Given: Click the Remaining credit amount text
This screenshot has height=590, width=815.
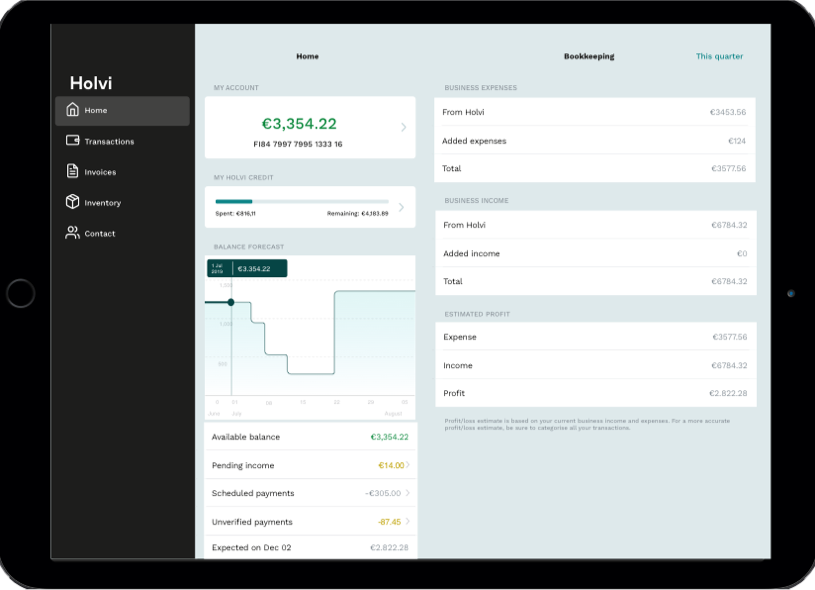Looking at the screenshot, I should pos(358,213).
